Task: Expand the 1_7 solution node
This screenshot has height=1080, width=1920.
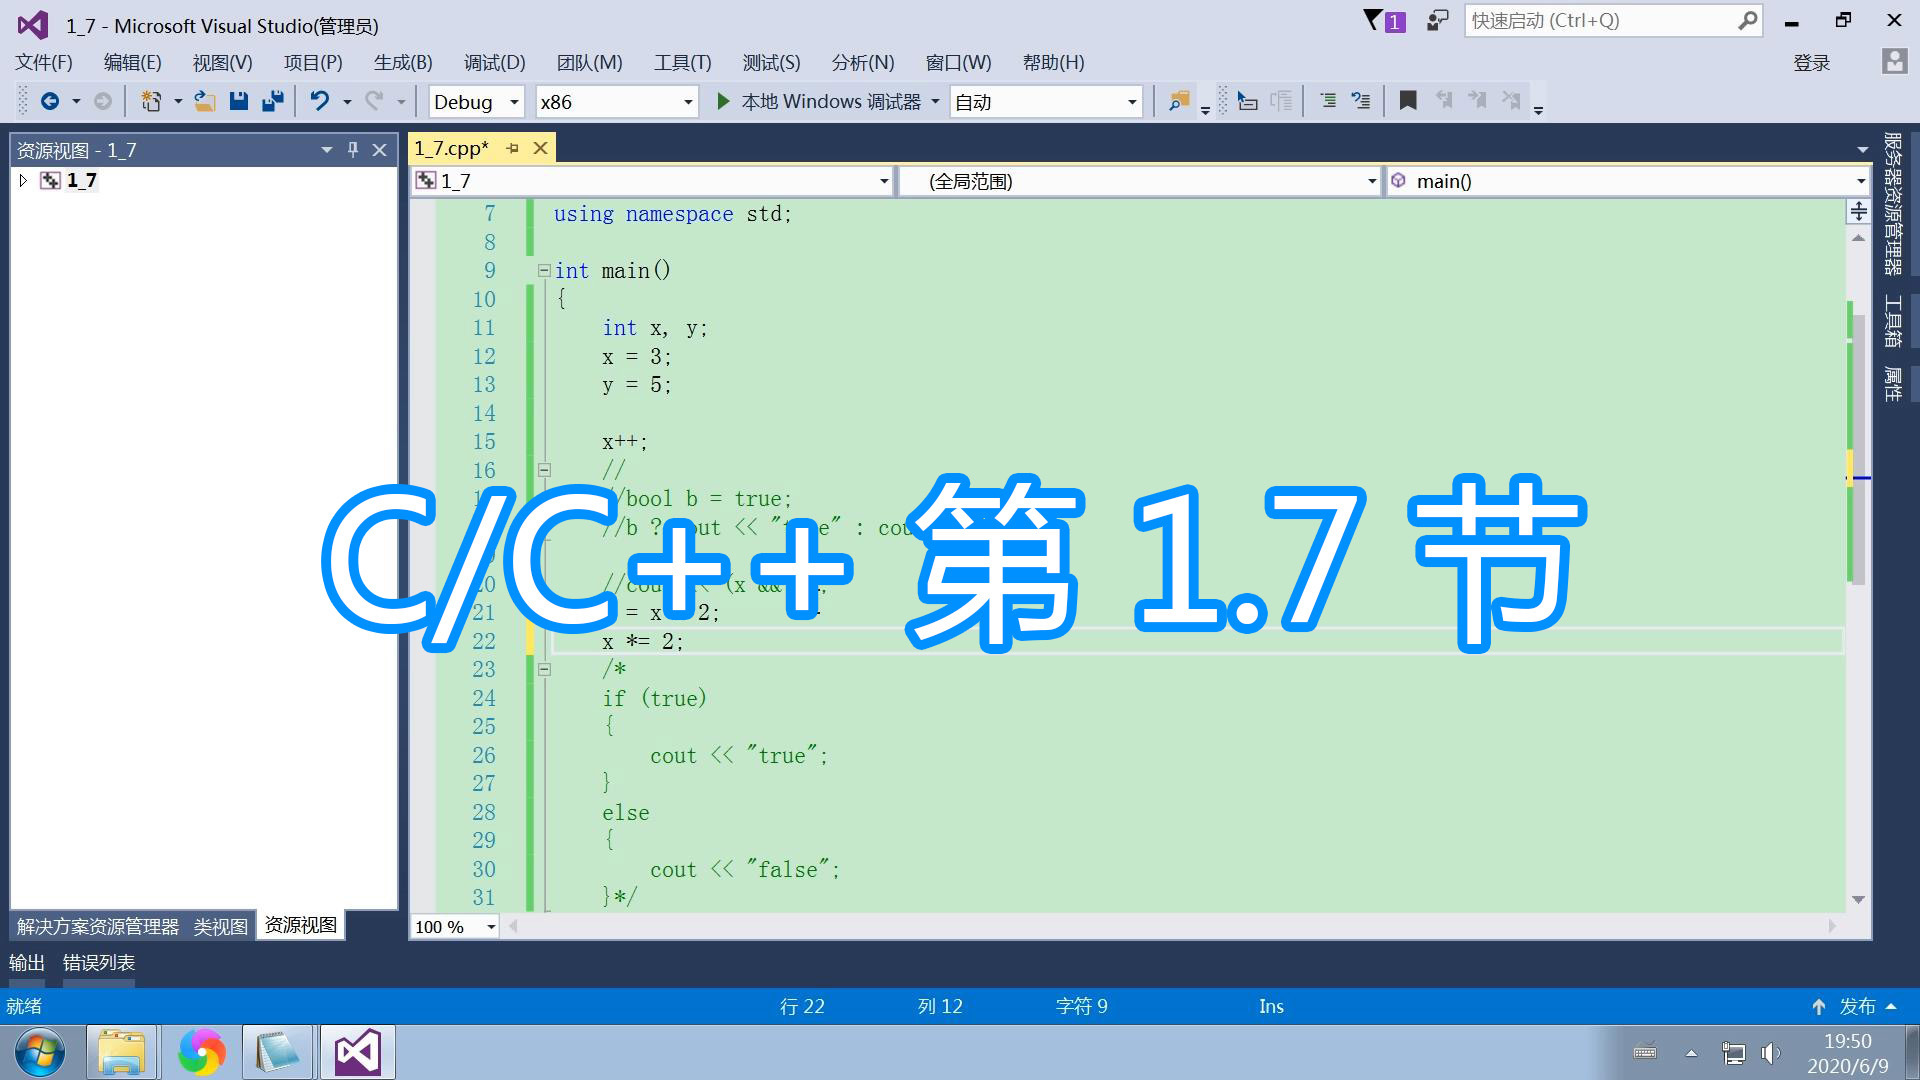Action: (23, 180)
